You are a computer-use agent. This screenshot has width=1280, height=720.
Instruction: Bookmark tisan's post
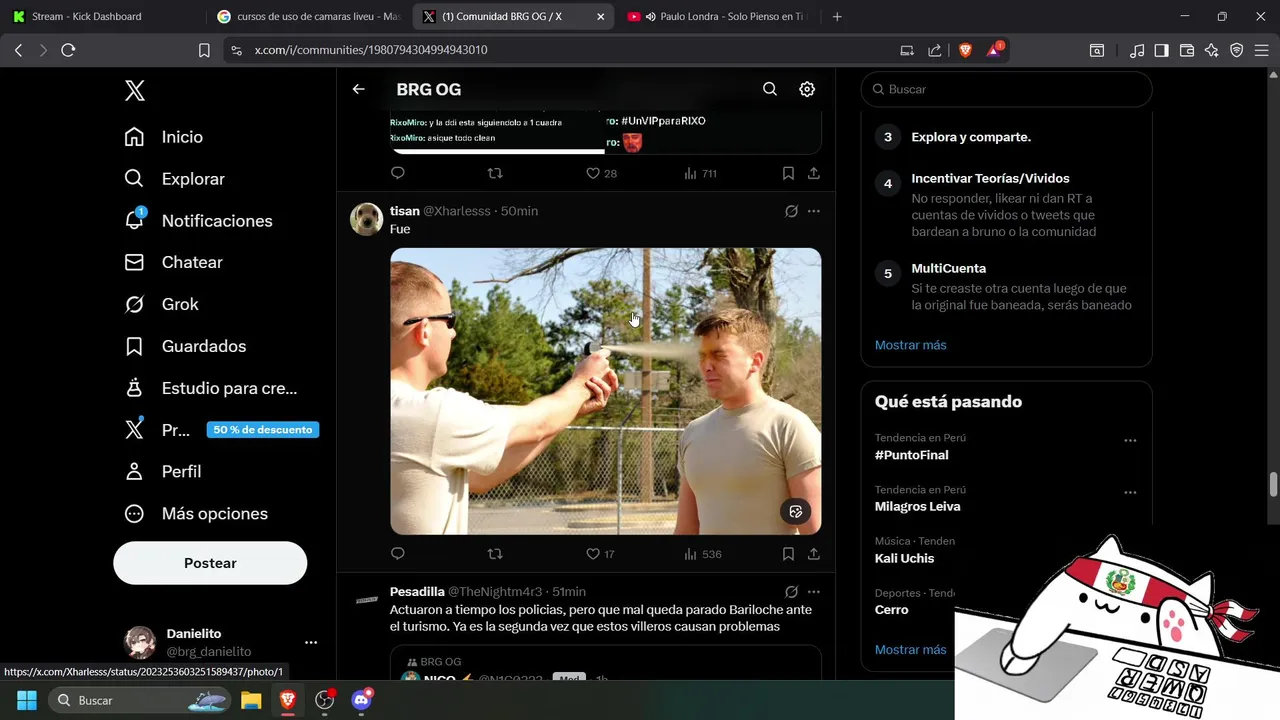(788, 553)
